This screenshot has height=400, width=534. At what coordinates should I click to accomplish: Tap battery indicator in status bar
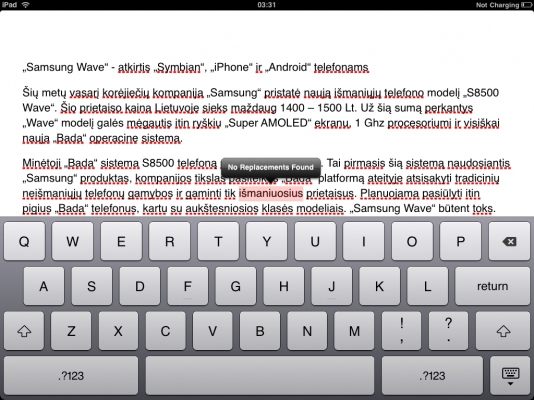(527, 5)
